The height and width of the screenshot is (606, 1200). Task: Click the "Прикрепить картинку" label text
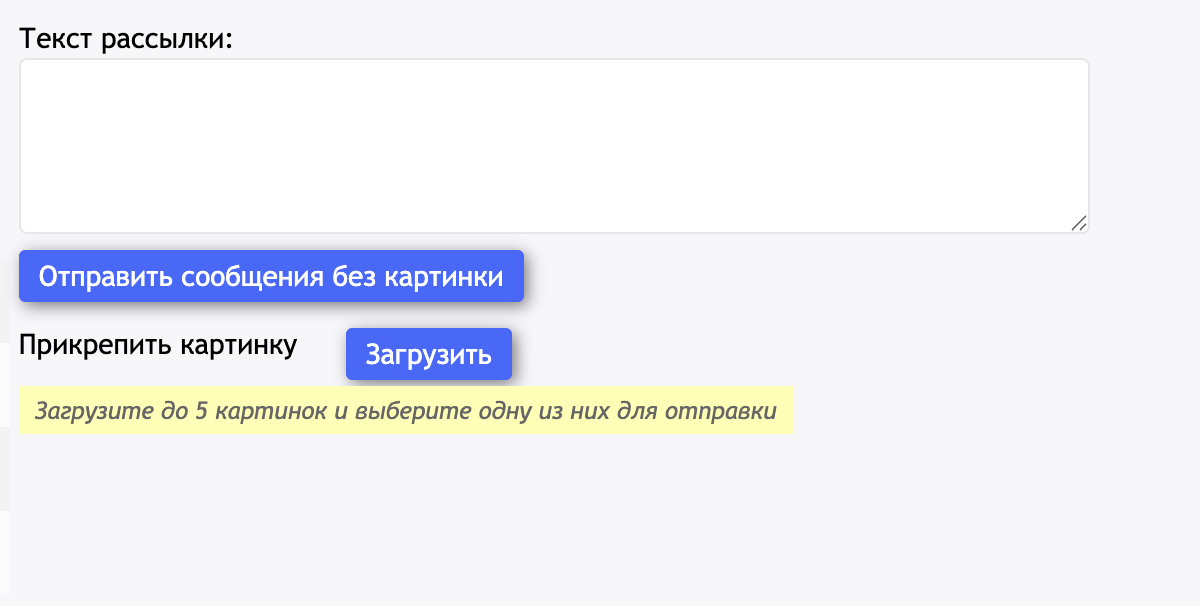(x=158, y=345)
